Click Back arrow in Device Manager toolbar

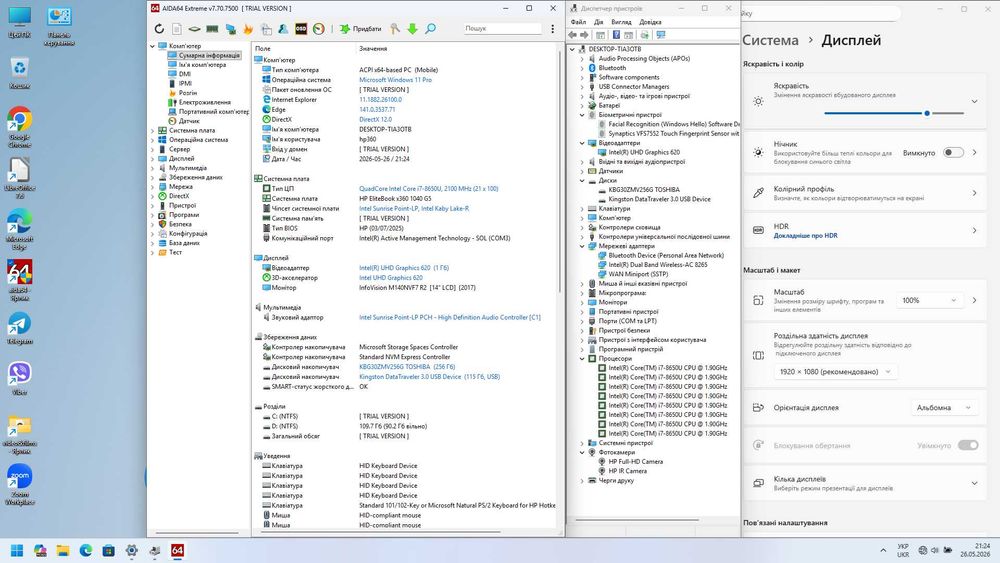(572, 35)
